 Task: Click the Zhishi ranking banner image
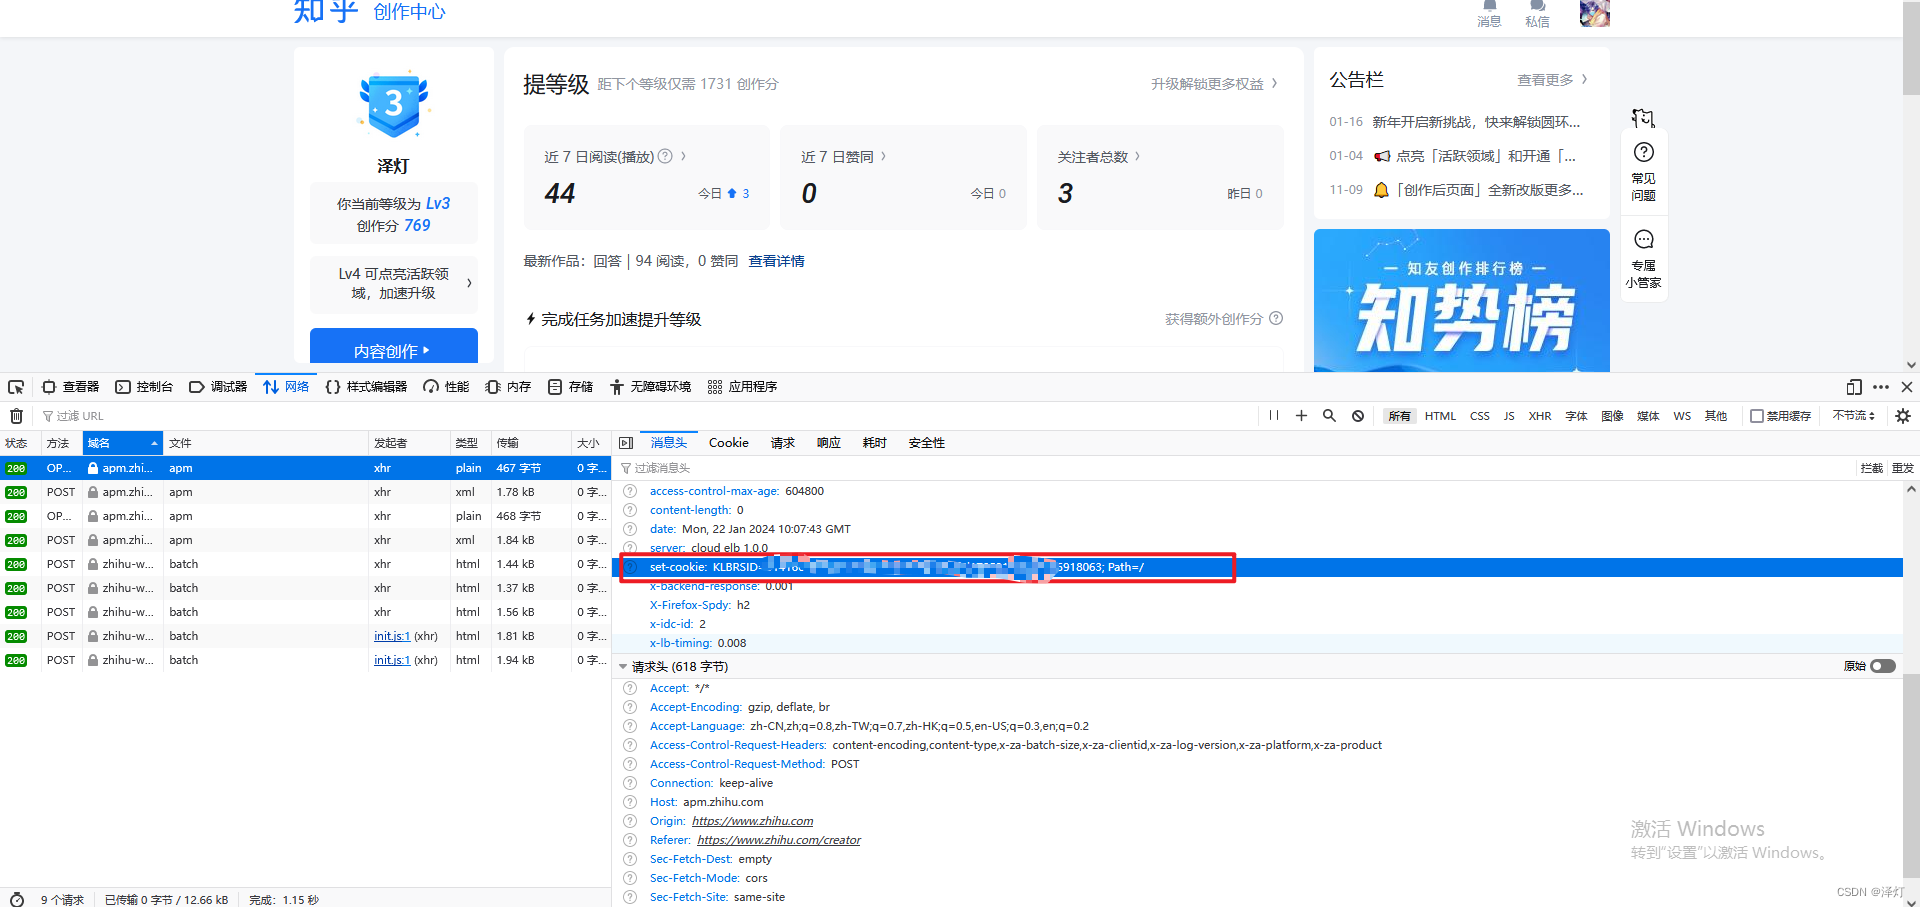(x=1462, y=300)
